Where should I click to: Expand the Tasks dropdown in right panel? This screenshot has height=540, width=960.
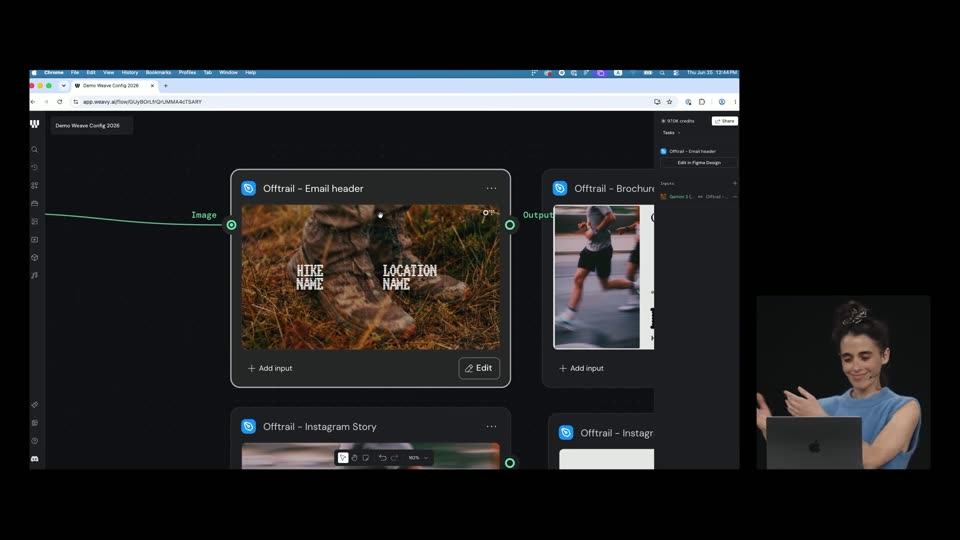coord(671,133)
